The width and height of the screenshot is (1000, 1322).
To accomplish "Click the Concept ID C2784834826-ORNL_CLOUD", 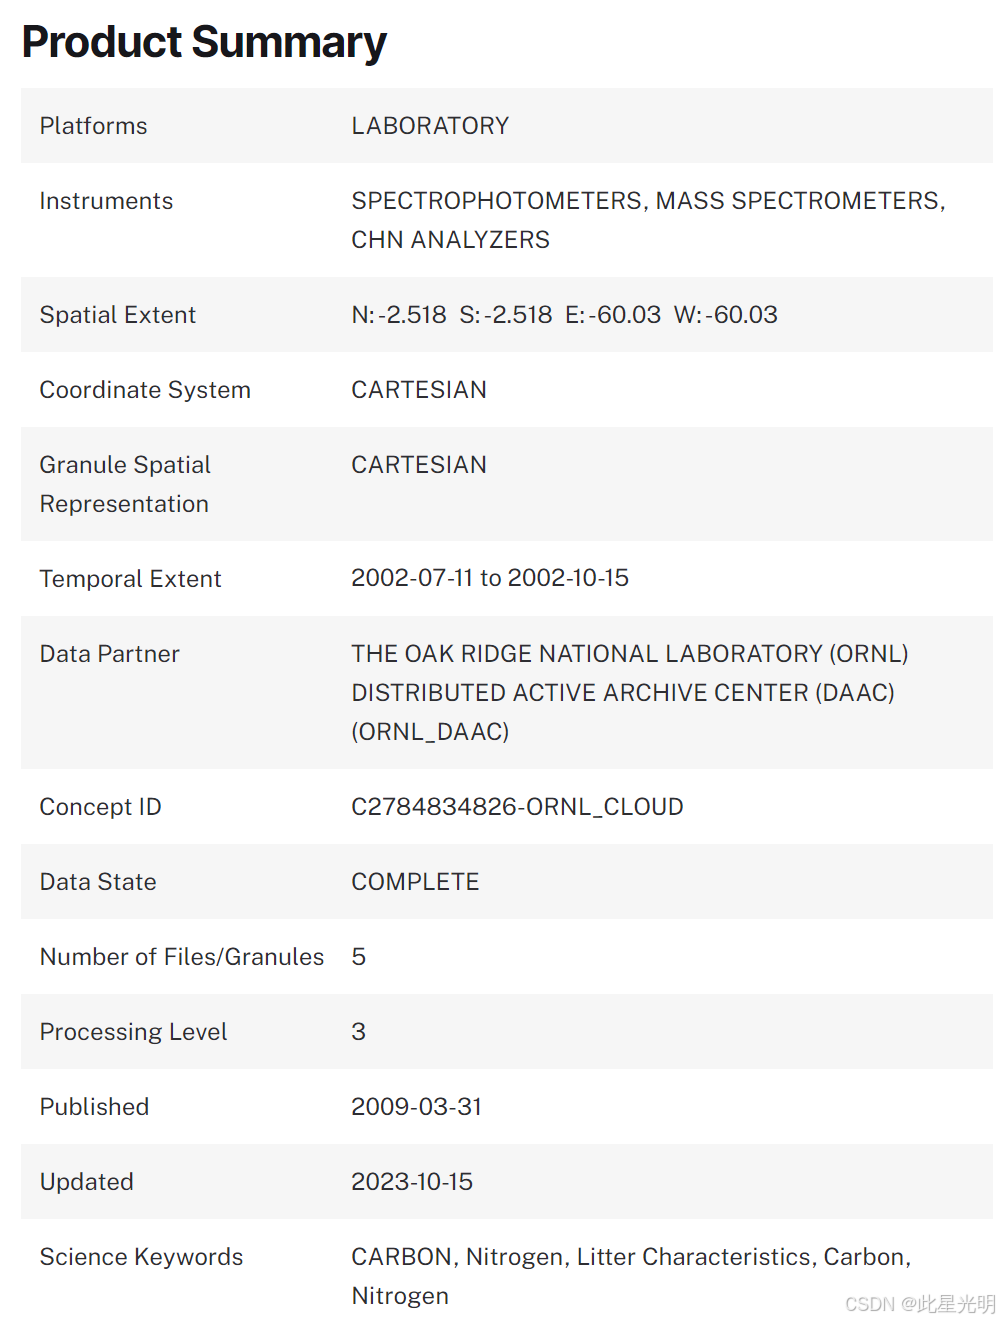I will 517,807.
